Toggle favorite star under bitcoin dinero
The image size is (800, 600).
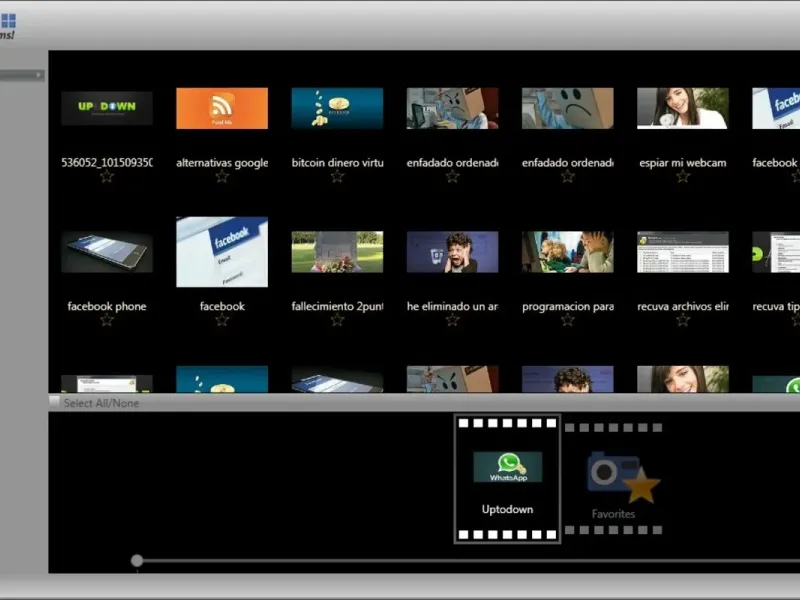pos(337,177)
